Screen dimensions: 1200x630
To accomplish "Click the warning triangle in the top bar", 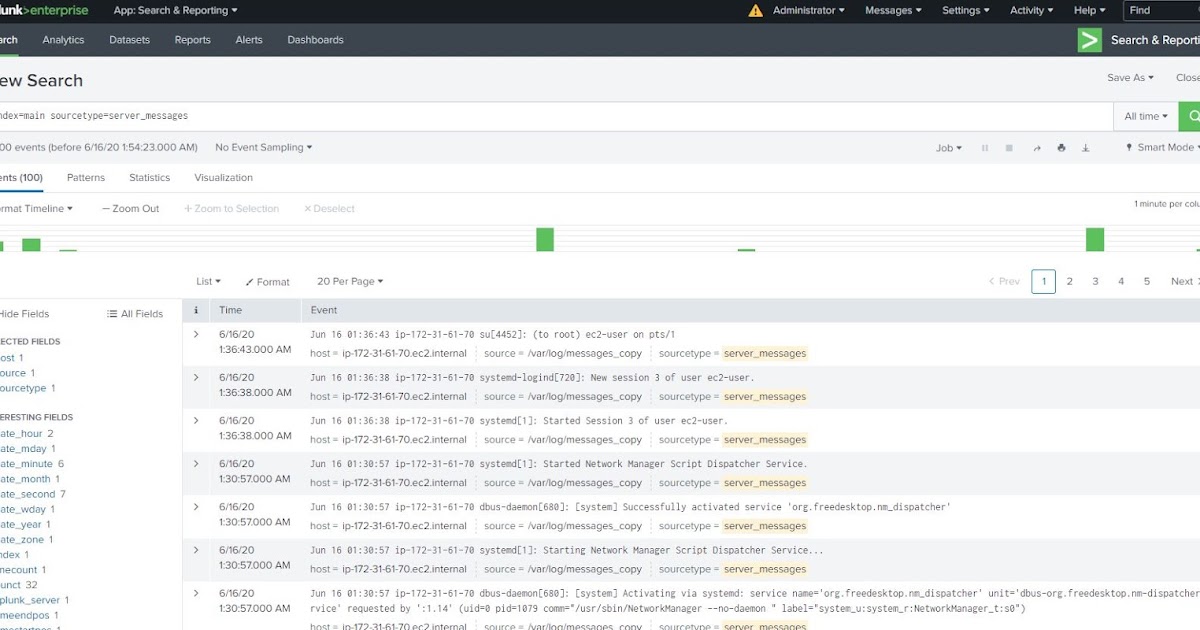I will coord(753,10).
